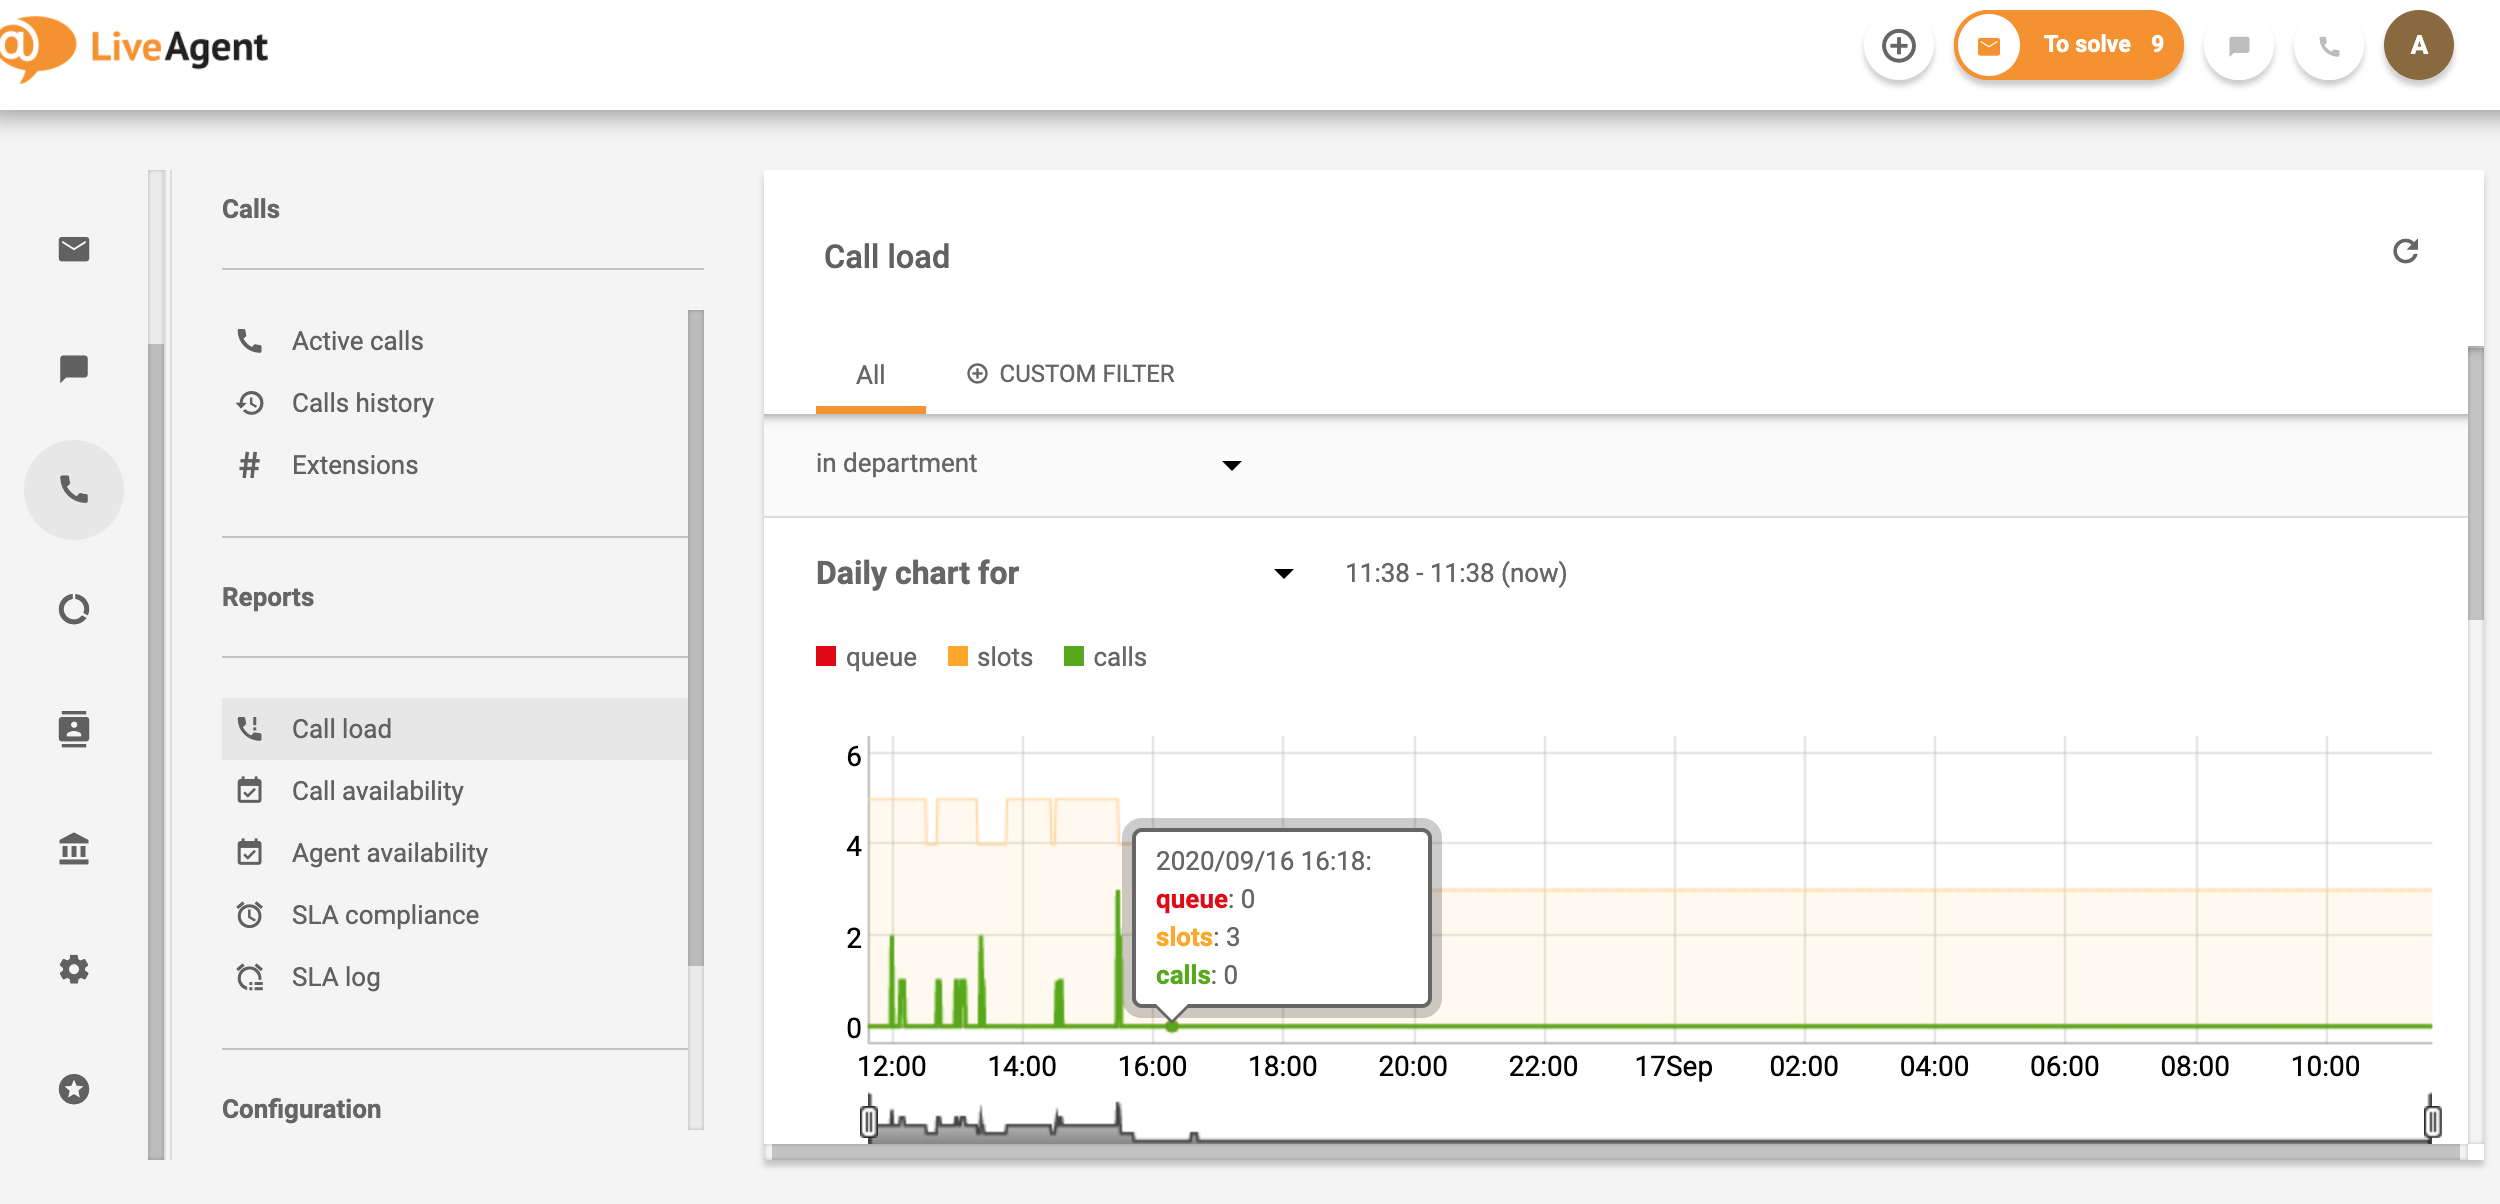This screenshot has height=1204, width=2500.
Task: Open the user avatar A menu
Action: pyautogui.click(x=2418, y=46)
